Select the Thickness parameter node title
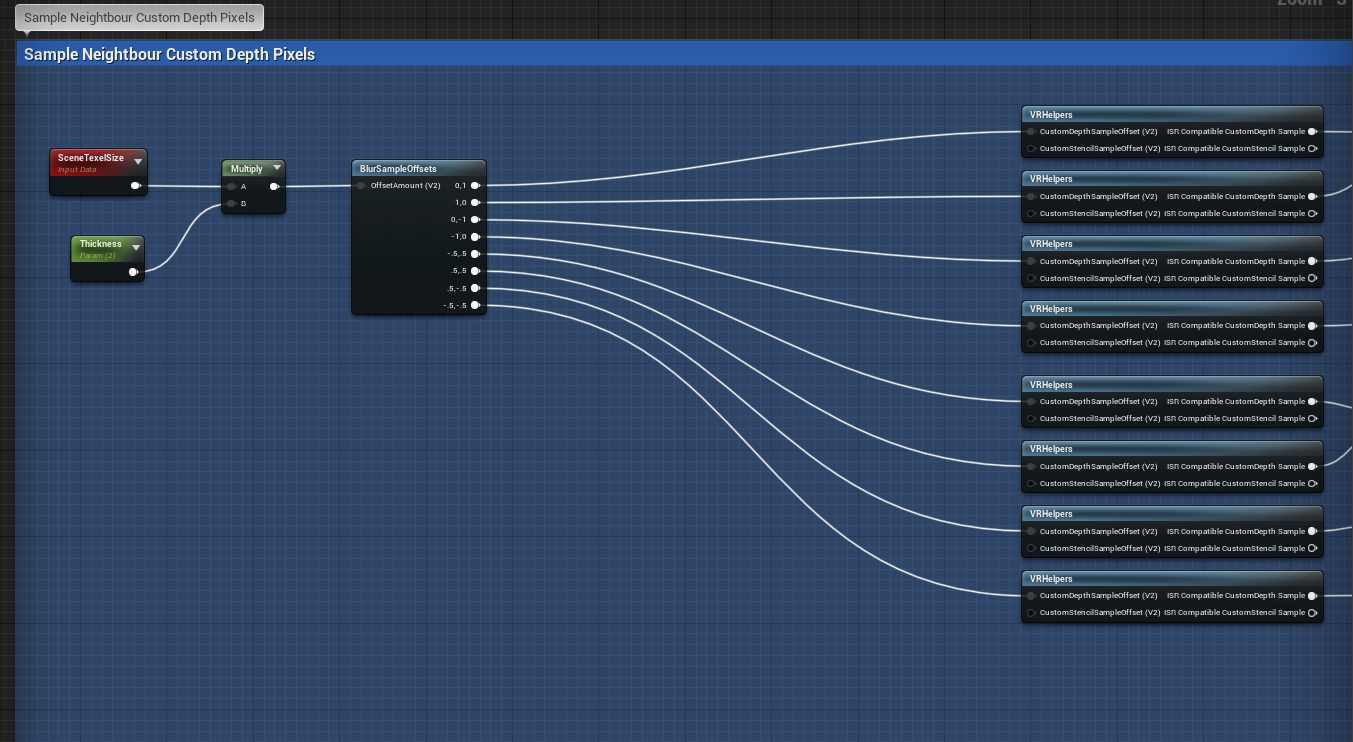 click(x=100, y=244)
